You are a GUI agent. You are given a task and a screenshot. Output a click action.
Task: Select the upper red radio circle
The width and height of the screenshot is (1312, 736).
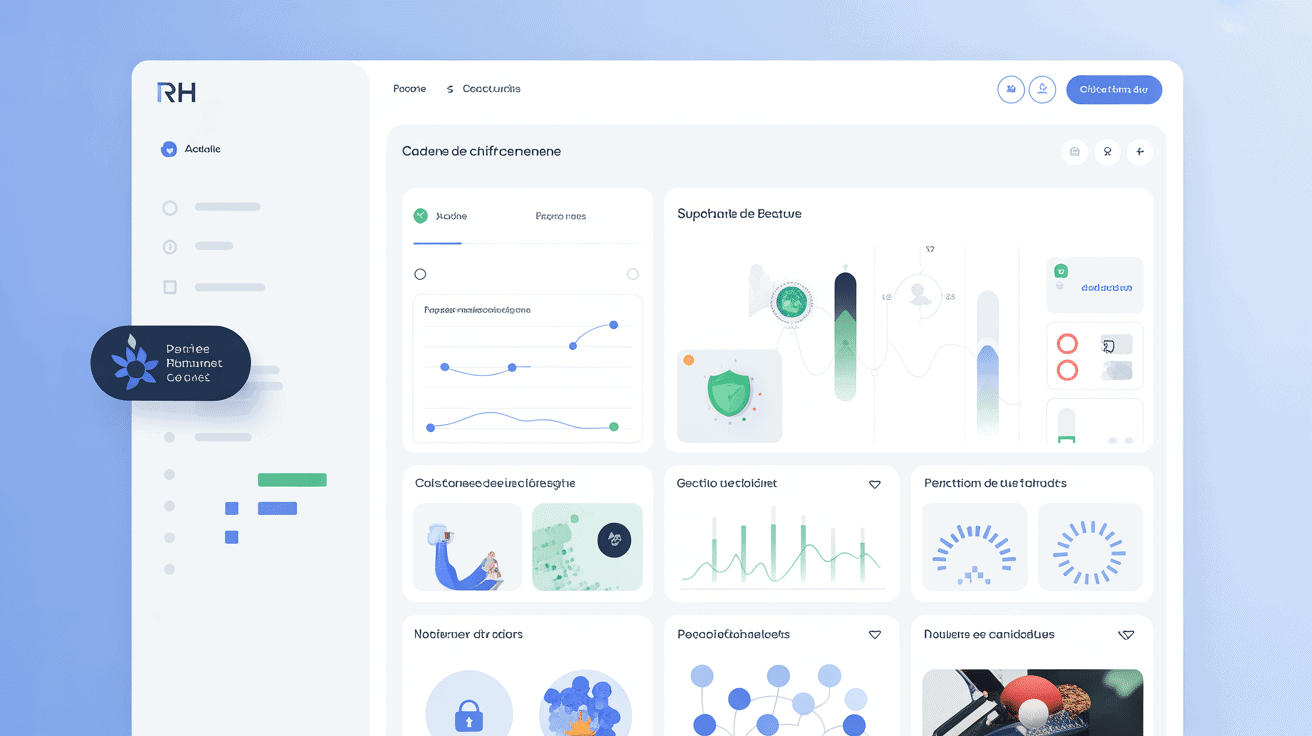(1067, 344)
